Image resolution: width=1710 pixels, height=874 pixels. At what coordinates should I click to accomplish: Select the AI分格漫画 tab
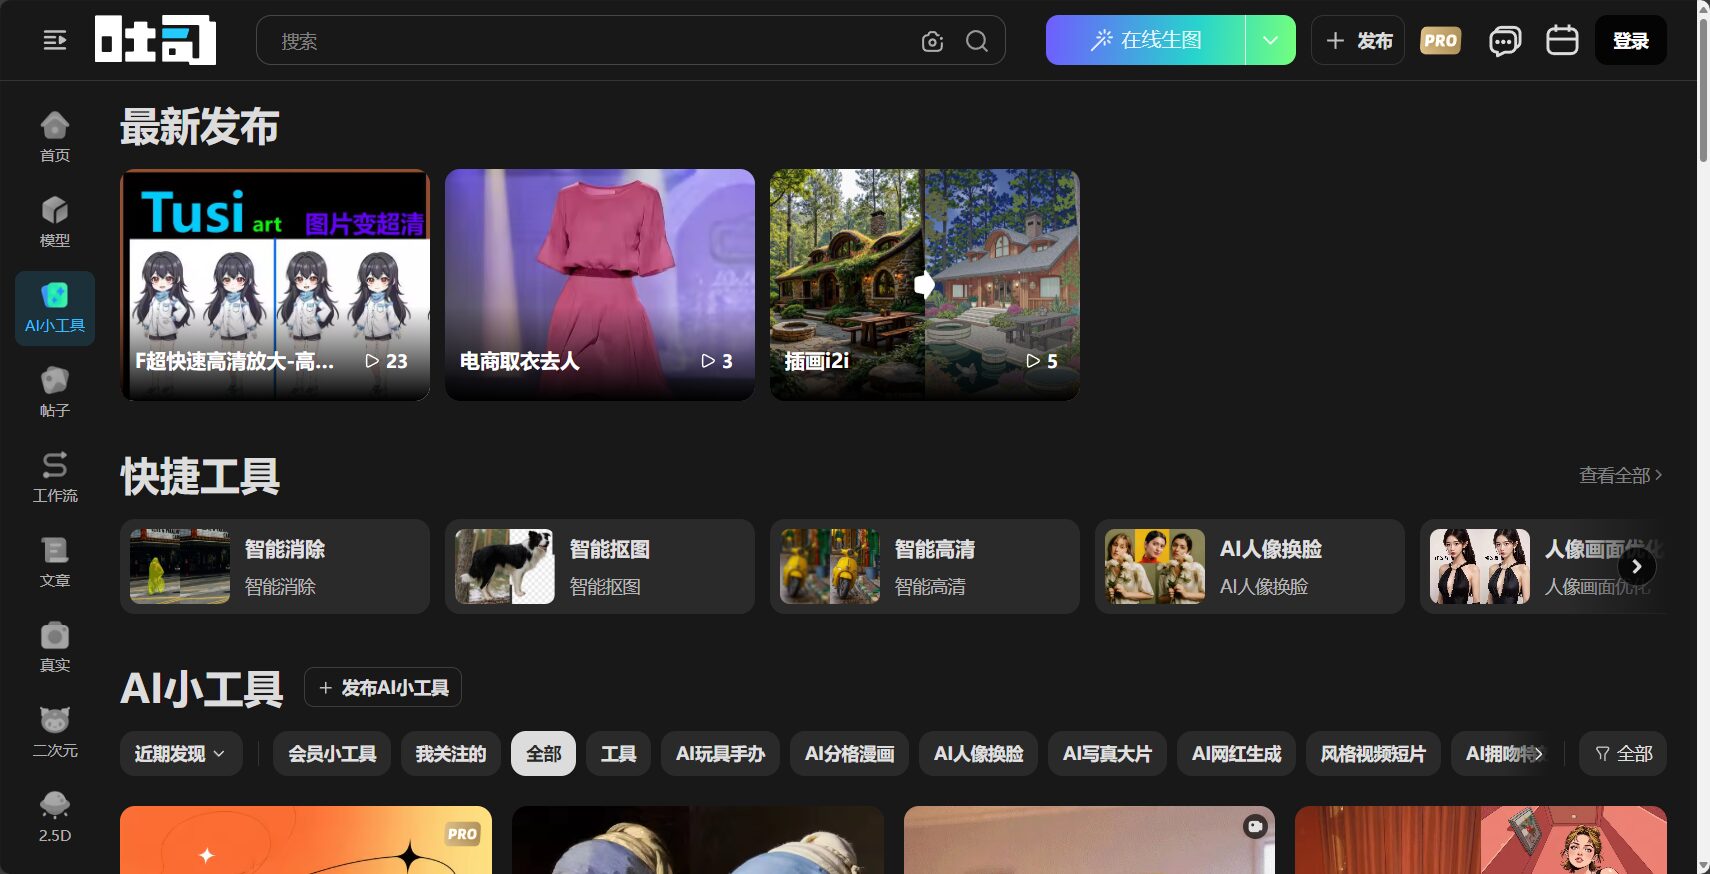[849, 754]
